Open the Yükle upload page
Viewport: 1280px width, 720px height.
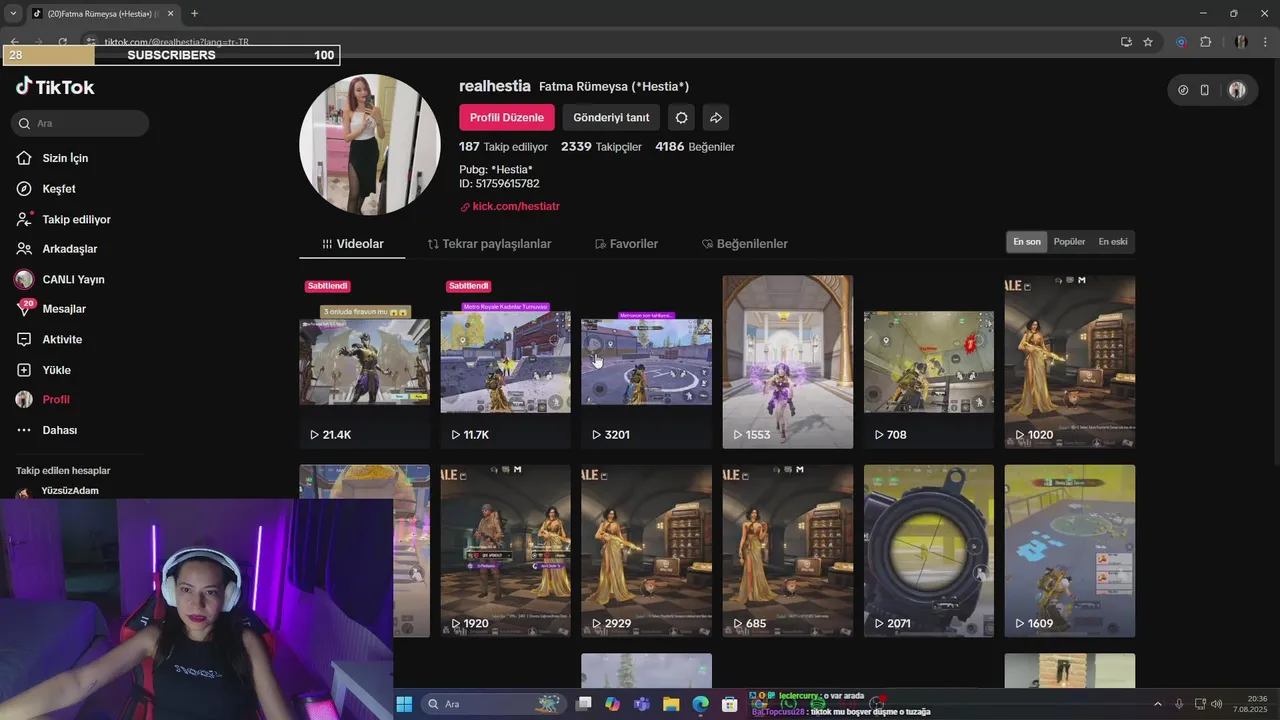(x=56, y=370)
